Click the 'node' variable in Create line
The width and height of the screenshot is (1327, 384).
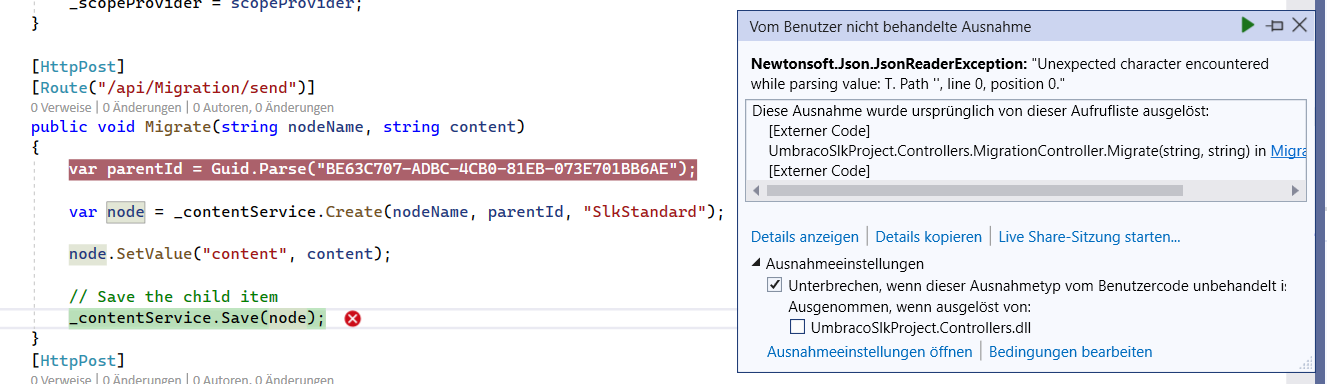pos(126,212)
